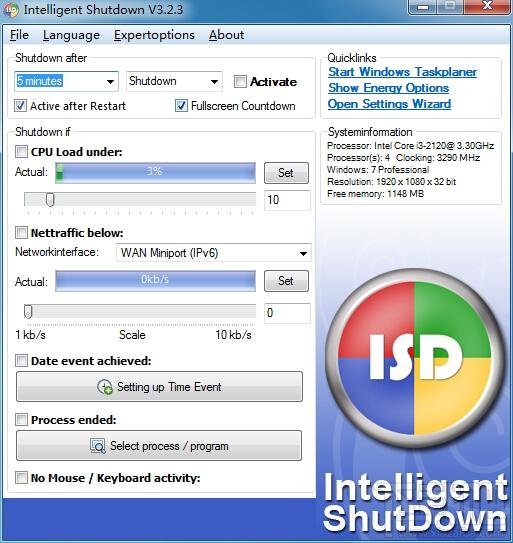This screenshot has width=513, height=543.
Task: Tick Process ended checkbox
Action: click(21, 420)
